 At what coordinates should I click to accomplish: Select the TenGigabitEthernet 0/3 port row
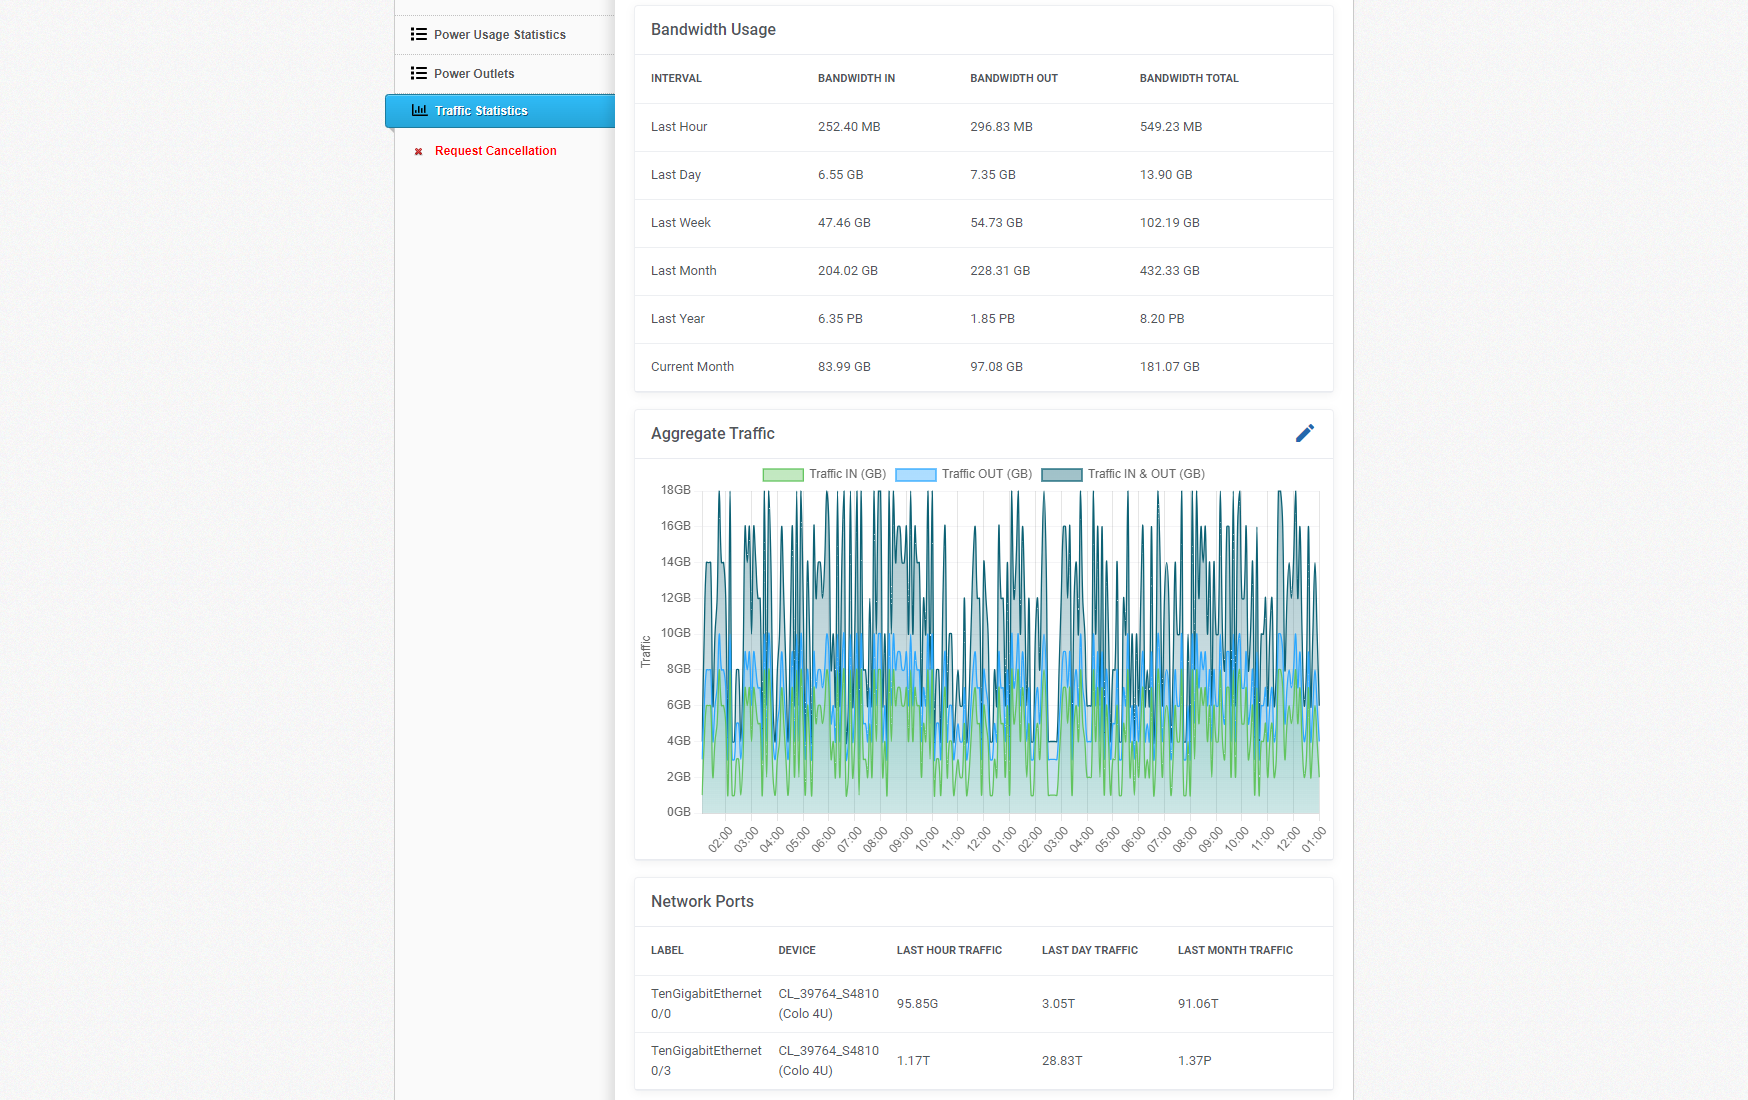click(983, 1061)
